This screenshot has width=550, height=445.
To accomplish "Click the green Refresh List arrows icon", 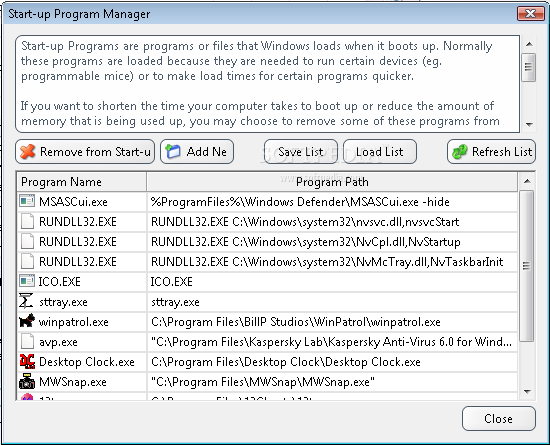I will click(x=460, y=151).
